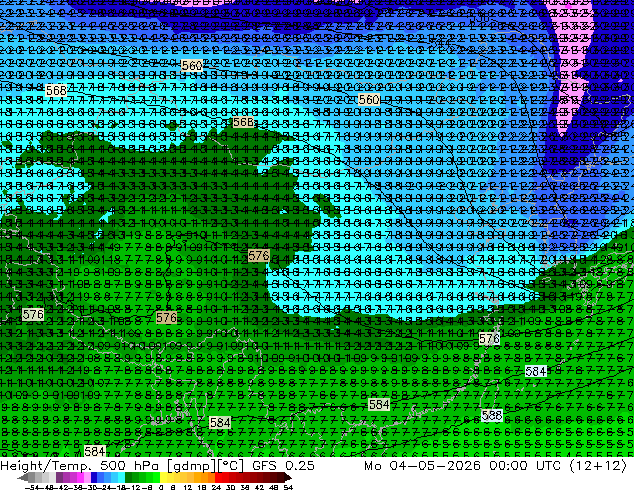
Task: Pick the bright magenta swatch in the legend
Action: 80,478
